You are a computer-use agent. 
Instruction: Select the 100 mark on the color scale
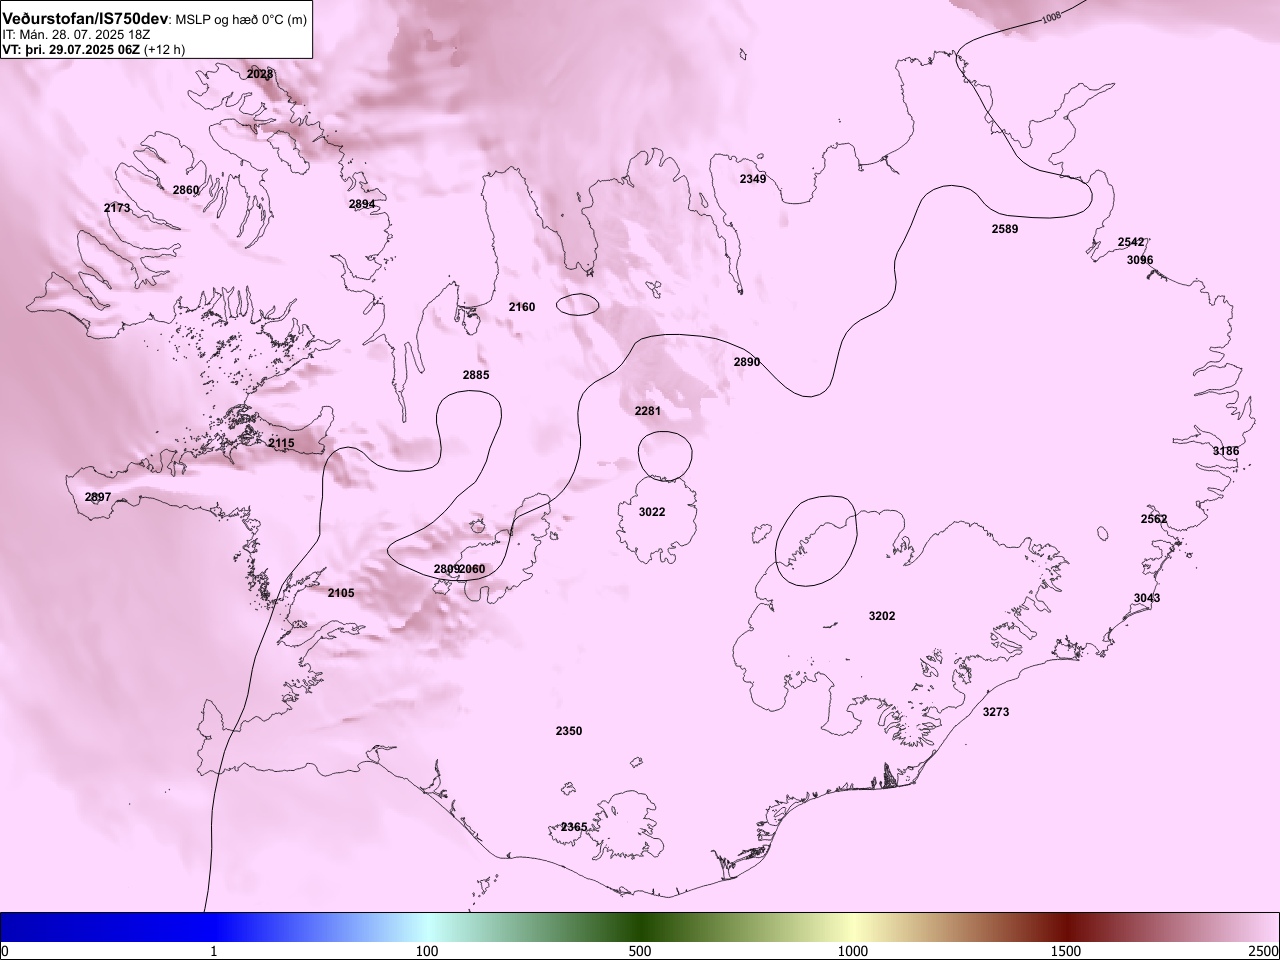click(427, 951)
